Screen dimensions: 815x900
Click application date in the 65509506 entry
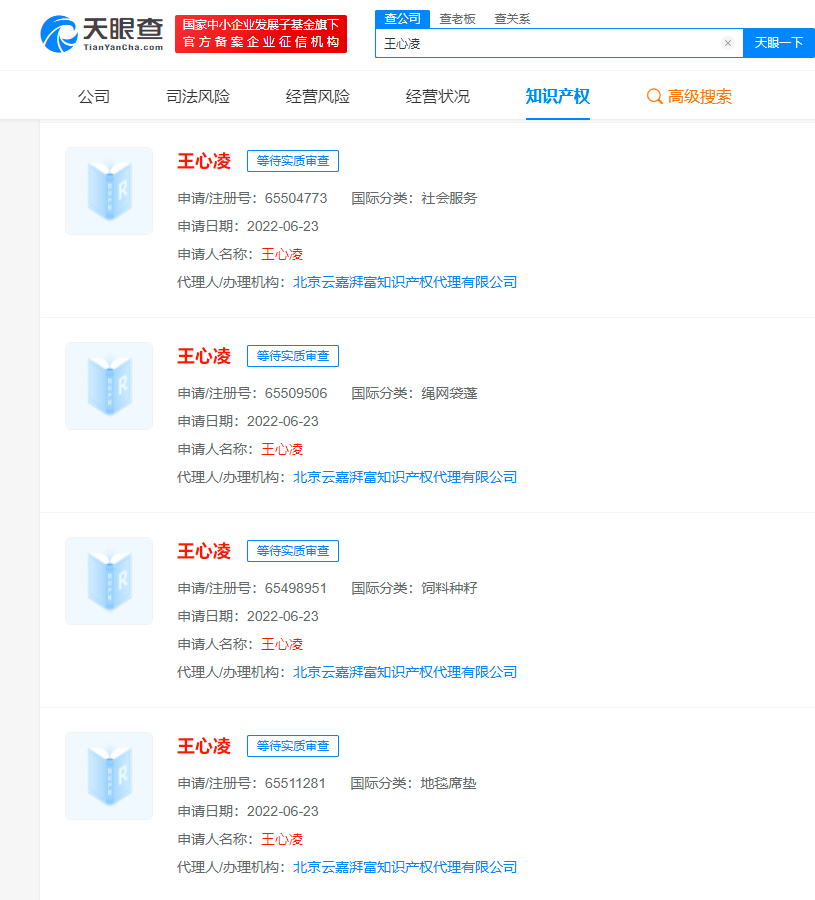282,421
